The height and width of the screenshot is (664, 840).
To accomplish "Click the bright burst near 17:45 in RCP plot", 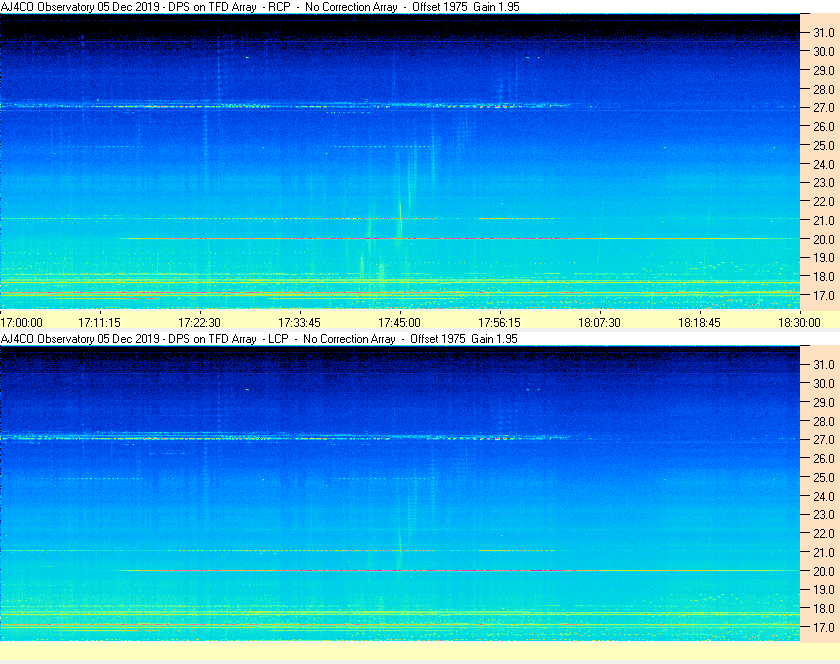I will (x=400, y=215).
